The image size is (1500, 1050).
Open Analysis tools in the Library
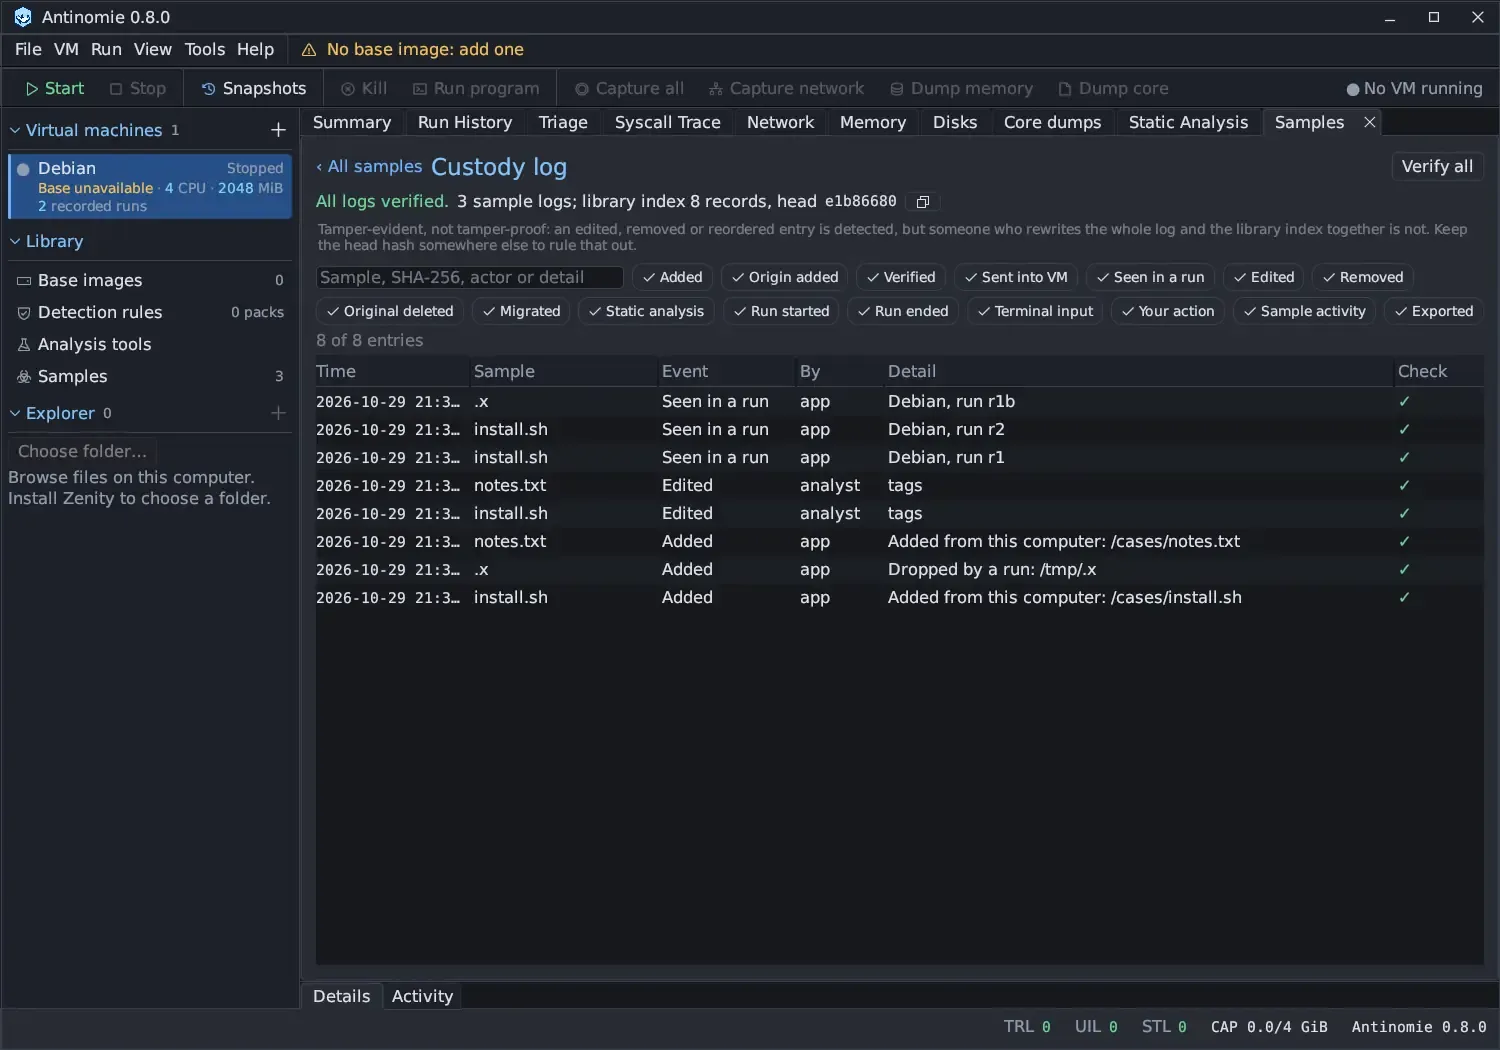coord(150,344)
